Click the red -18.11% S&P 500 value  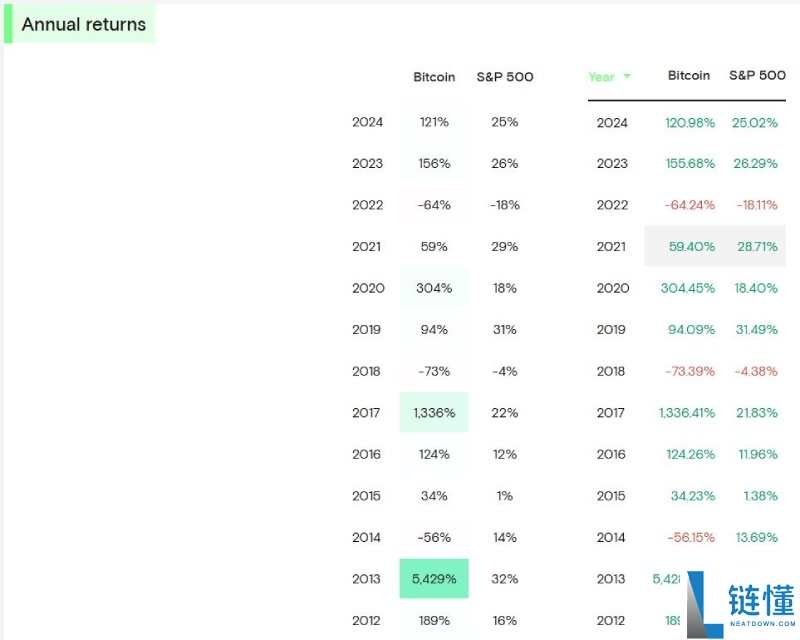click(755, 205)
